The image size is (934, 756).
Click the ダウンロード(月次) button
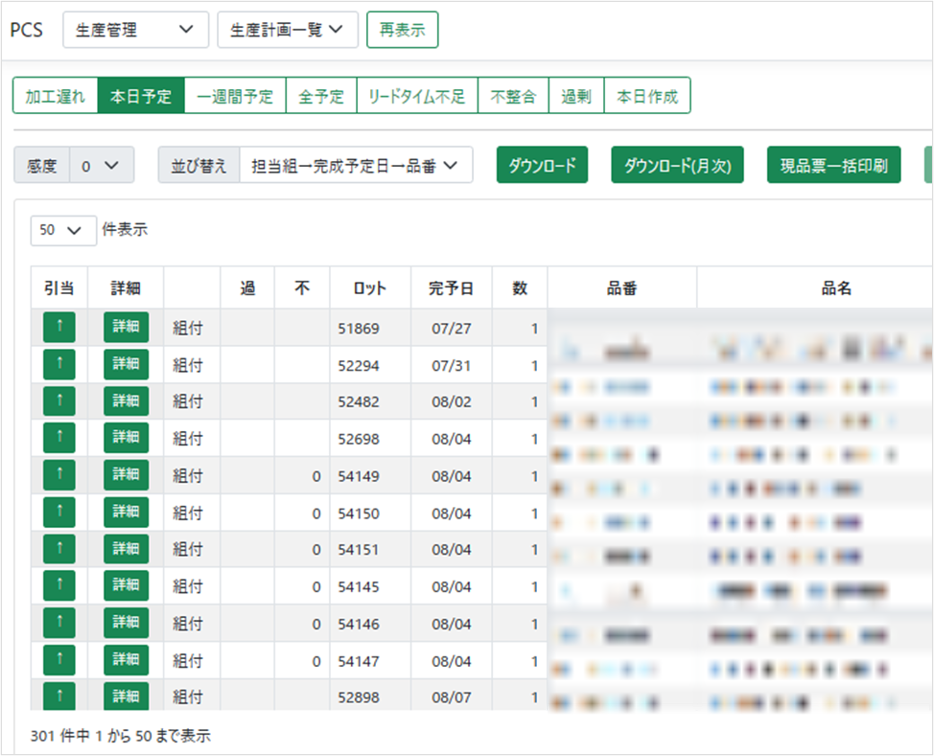[677, 166]
